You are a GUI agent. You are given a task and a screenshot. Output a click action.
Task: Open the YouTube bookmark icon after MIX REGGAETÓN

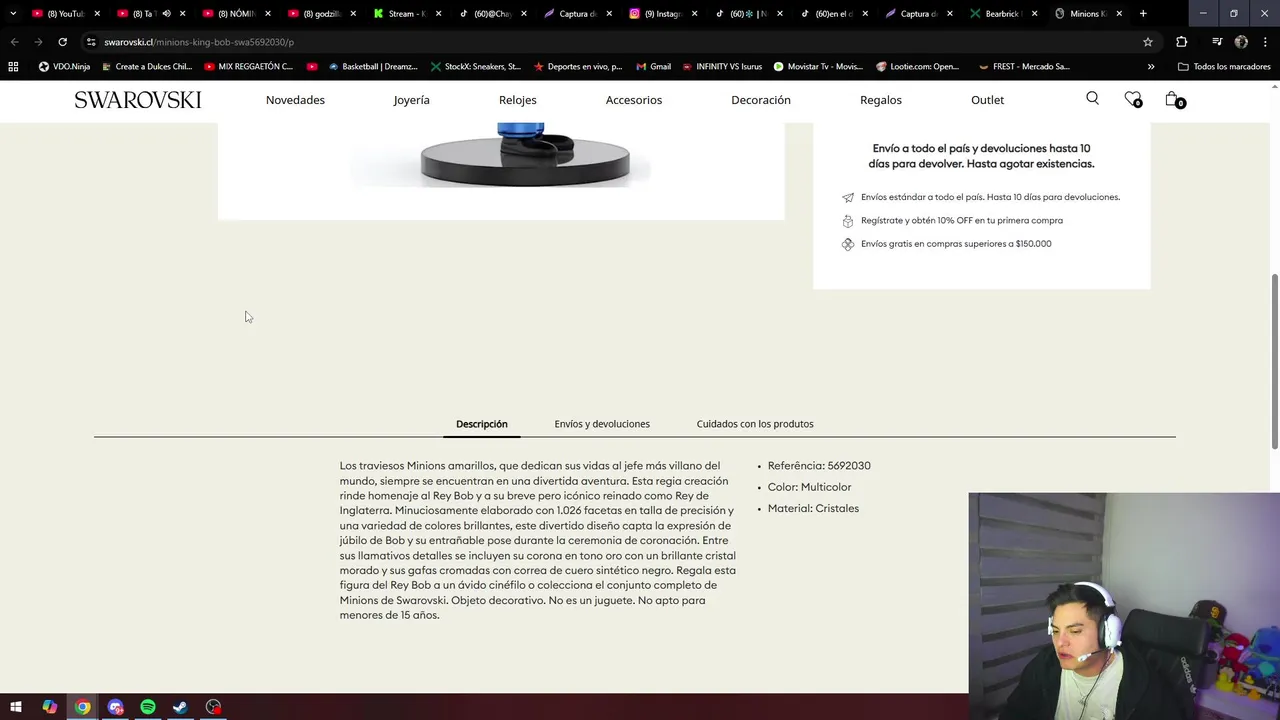click(x=312, y=67)
